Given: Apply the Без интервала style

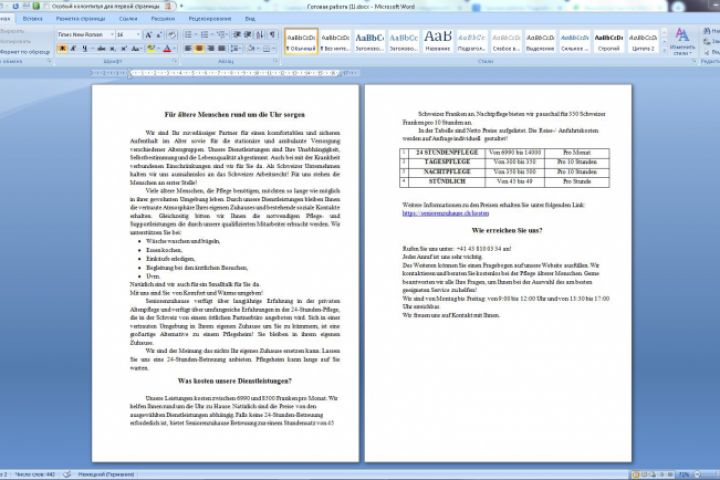Looking at the screenshot, I should tap(335, 41).
